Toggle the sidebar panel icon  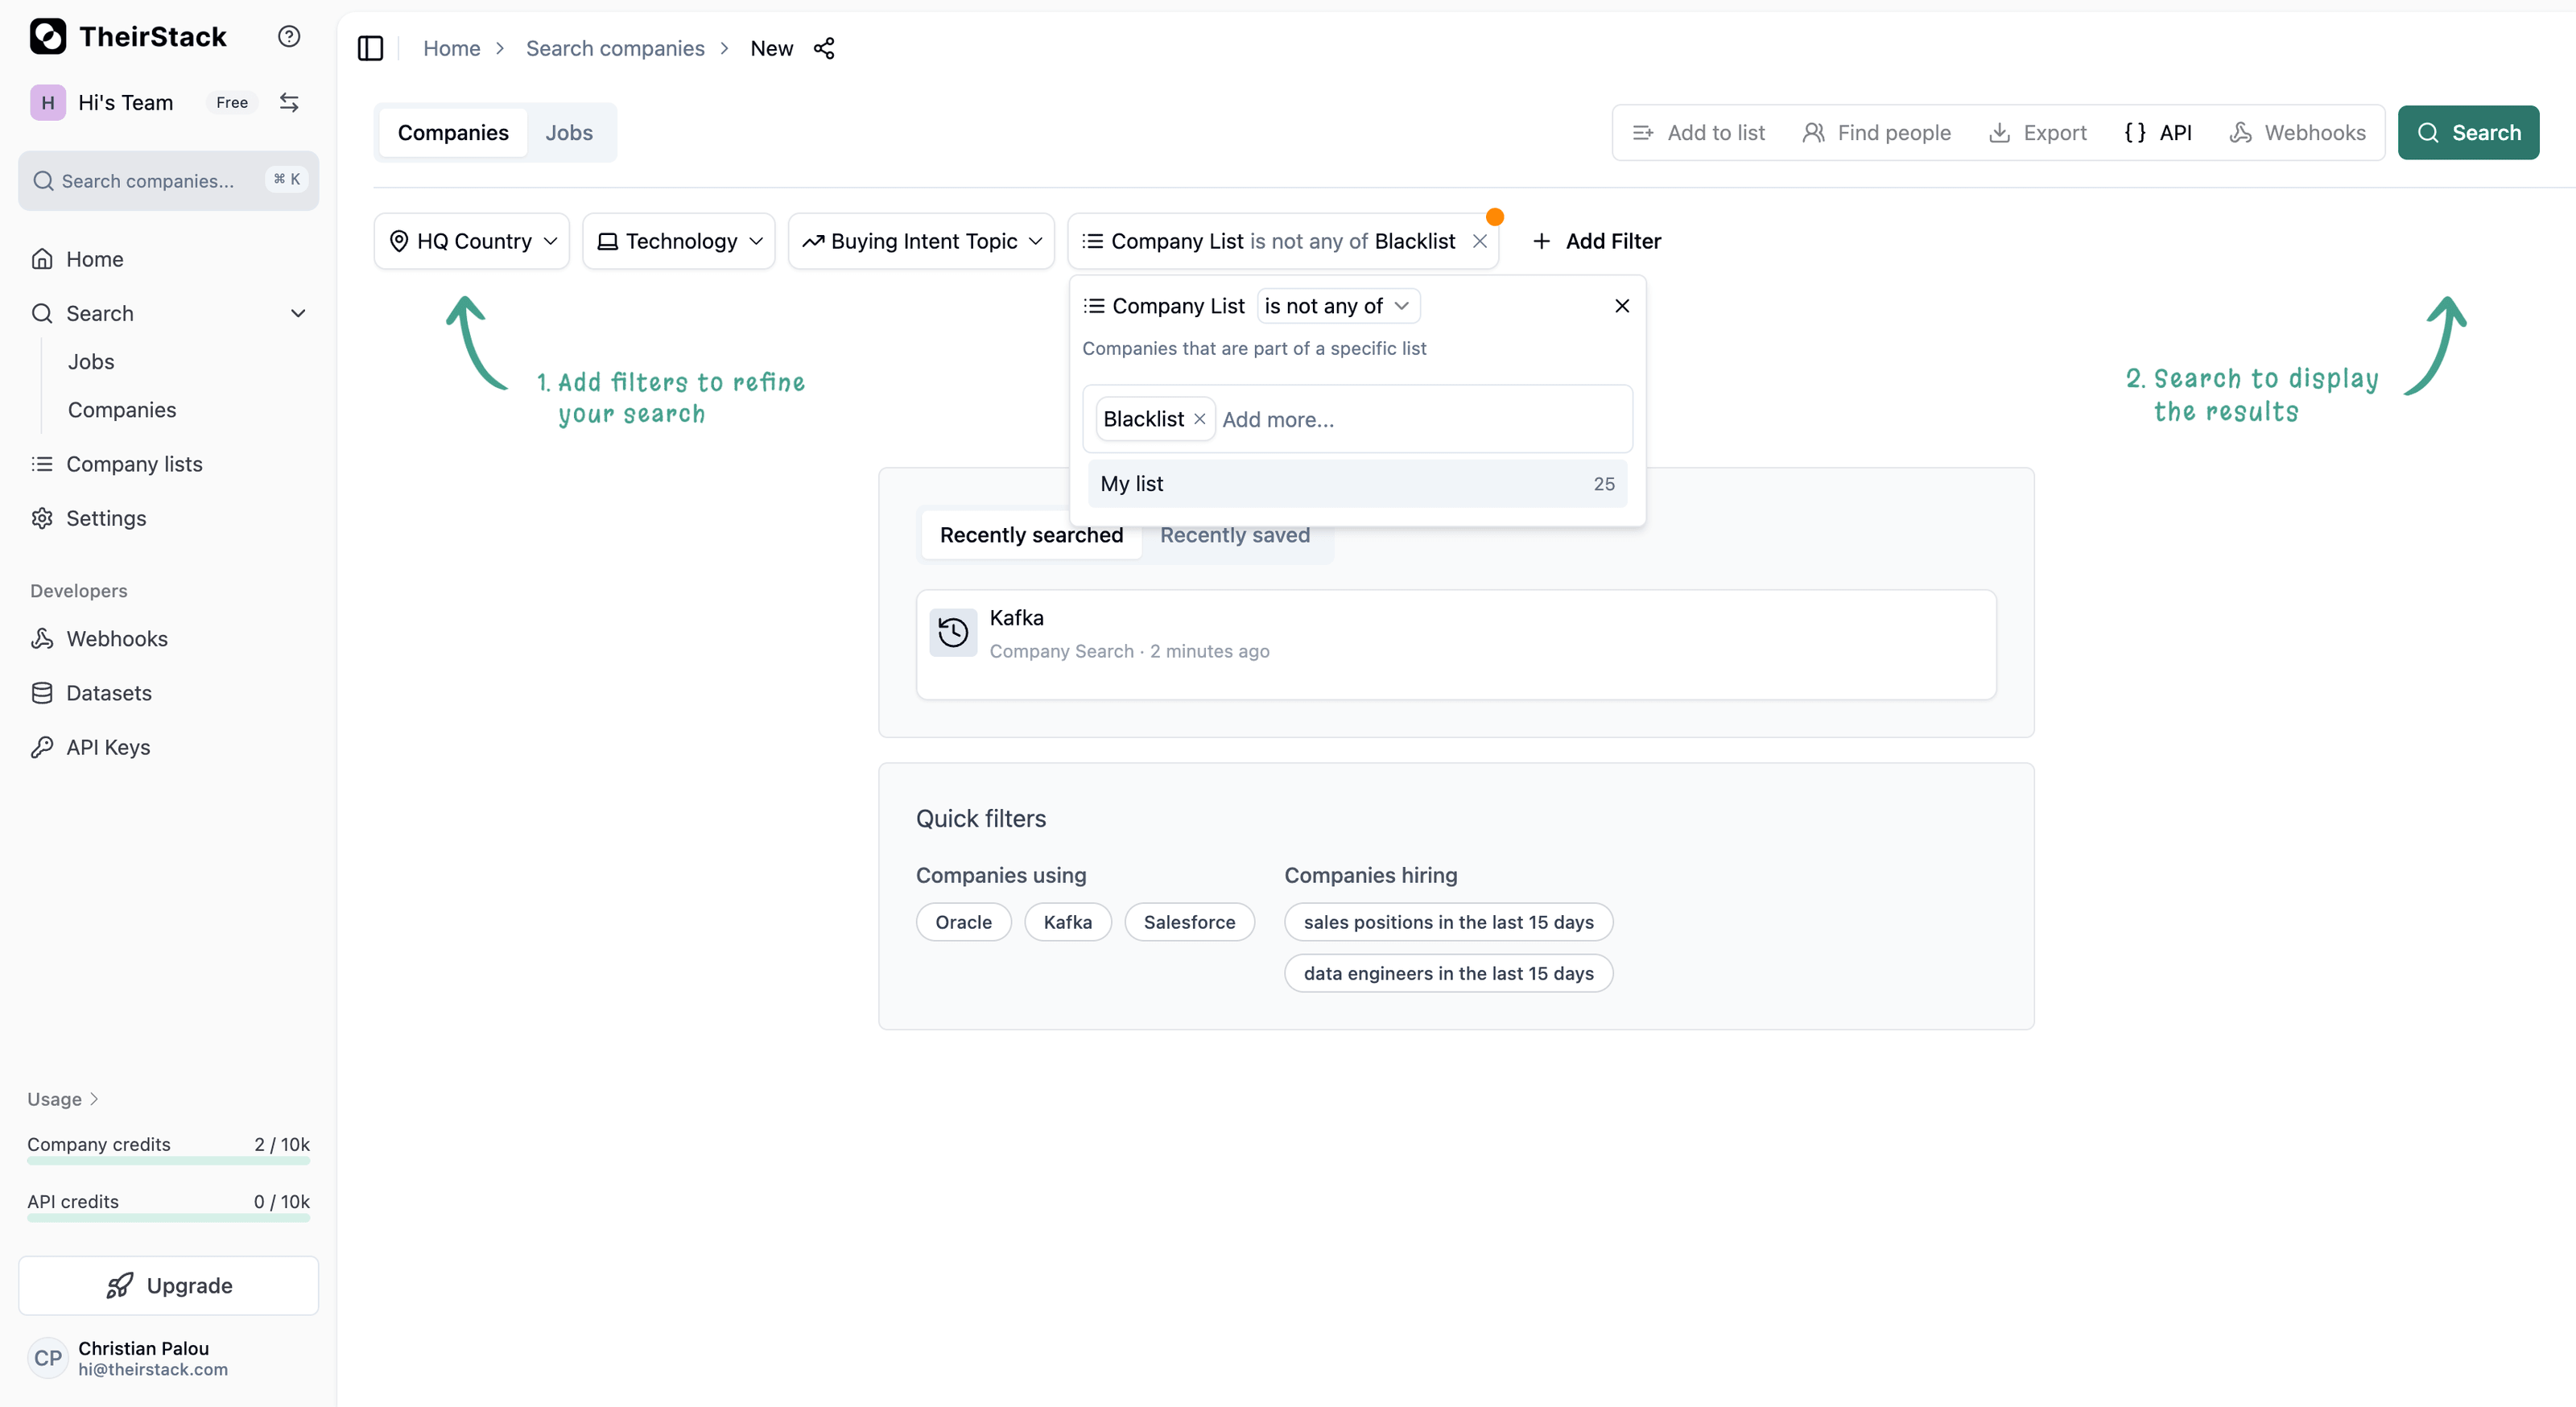tap(370, 48)
